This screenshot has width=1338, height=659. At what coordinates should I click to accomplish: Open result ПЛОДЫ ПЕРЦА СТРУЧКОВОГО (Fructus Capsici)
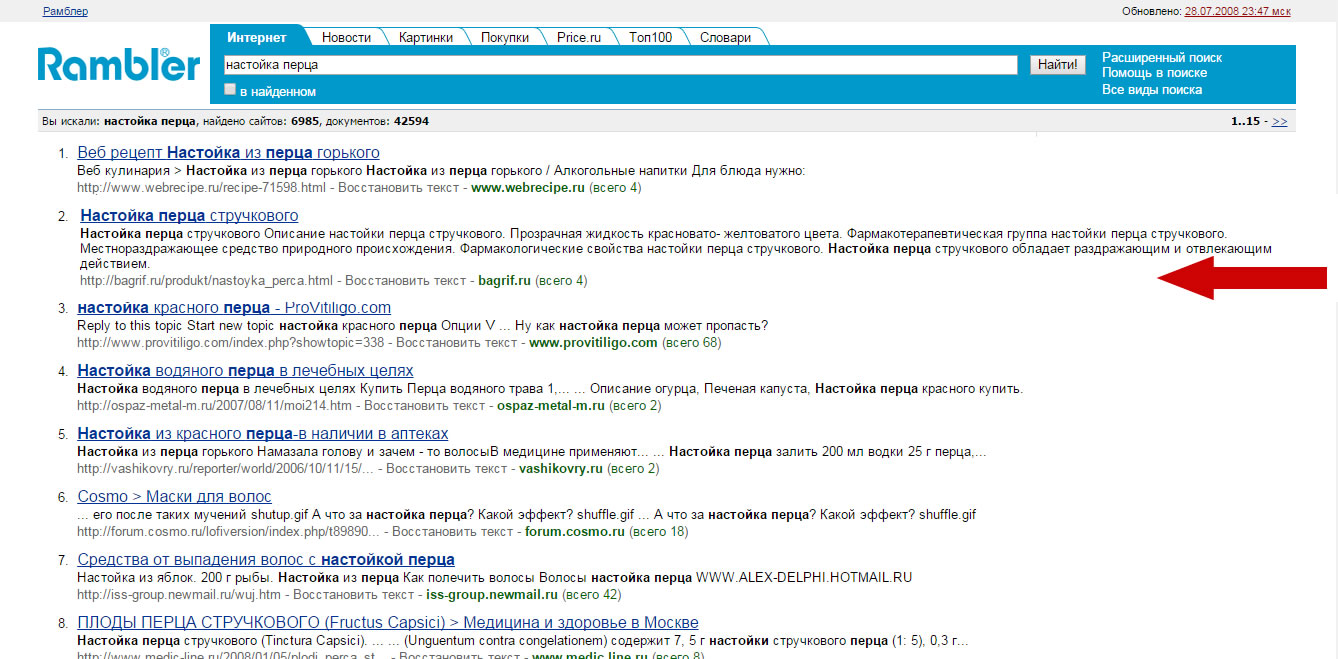coord(388,623)
